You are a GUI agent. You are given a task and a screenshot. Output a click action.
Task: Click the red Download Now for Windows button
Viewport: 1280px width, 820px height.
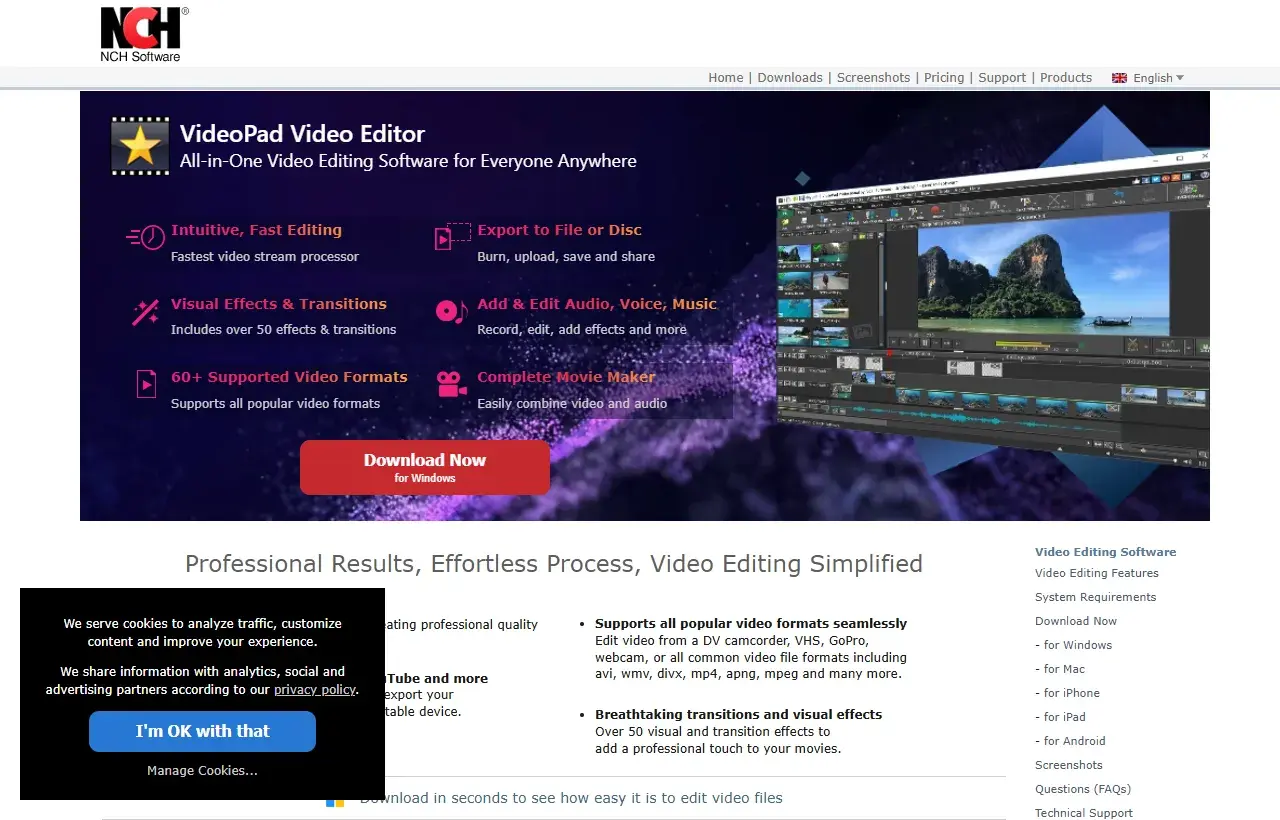coord(425,467)
